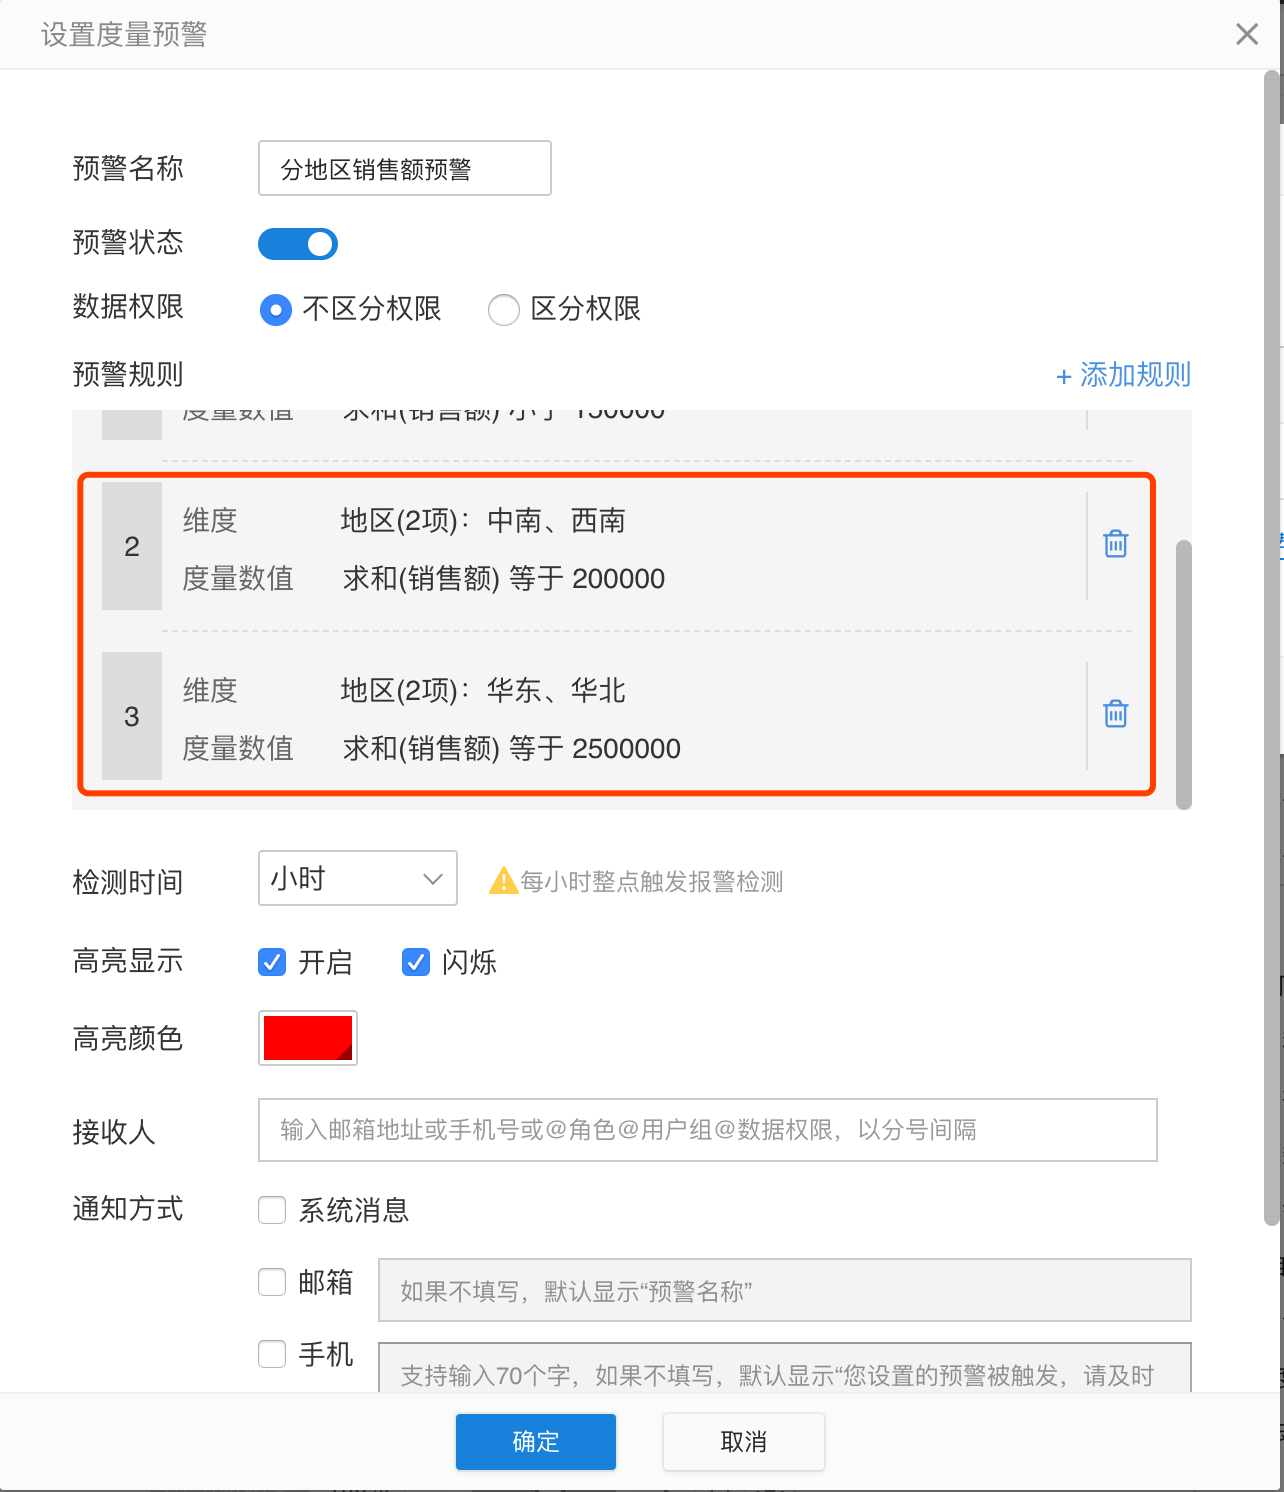Open the 检测时间 小时 dropdown
The width and height of the screenshot is (1284, 1492).
click(358, 878)
